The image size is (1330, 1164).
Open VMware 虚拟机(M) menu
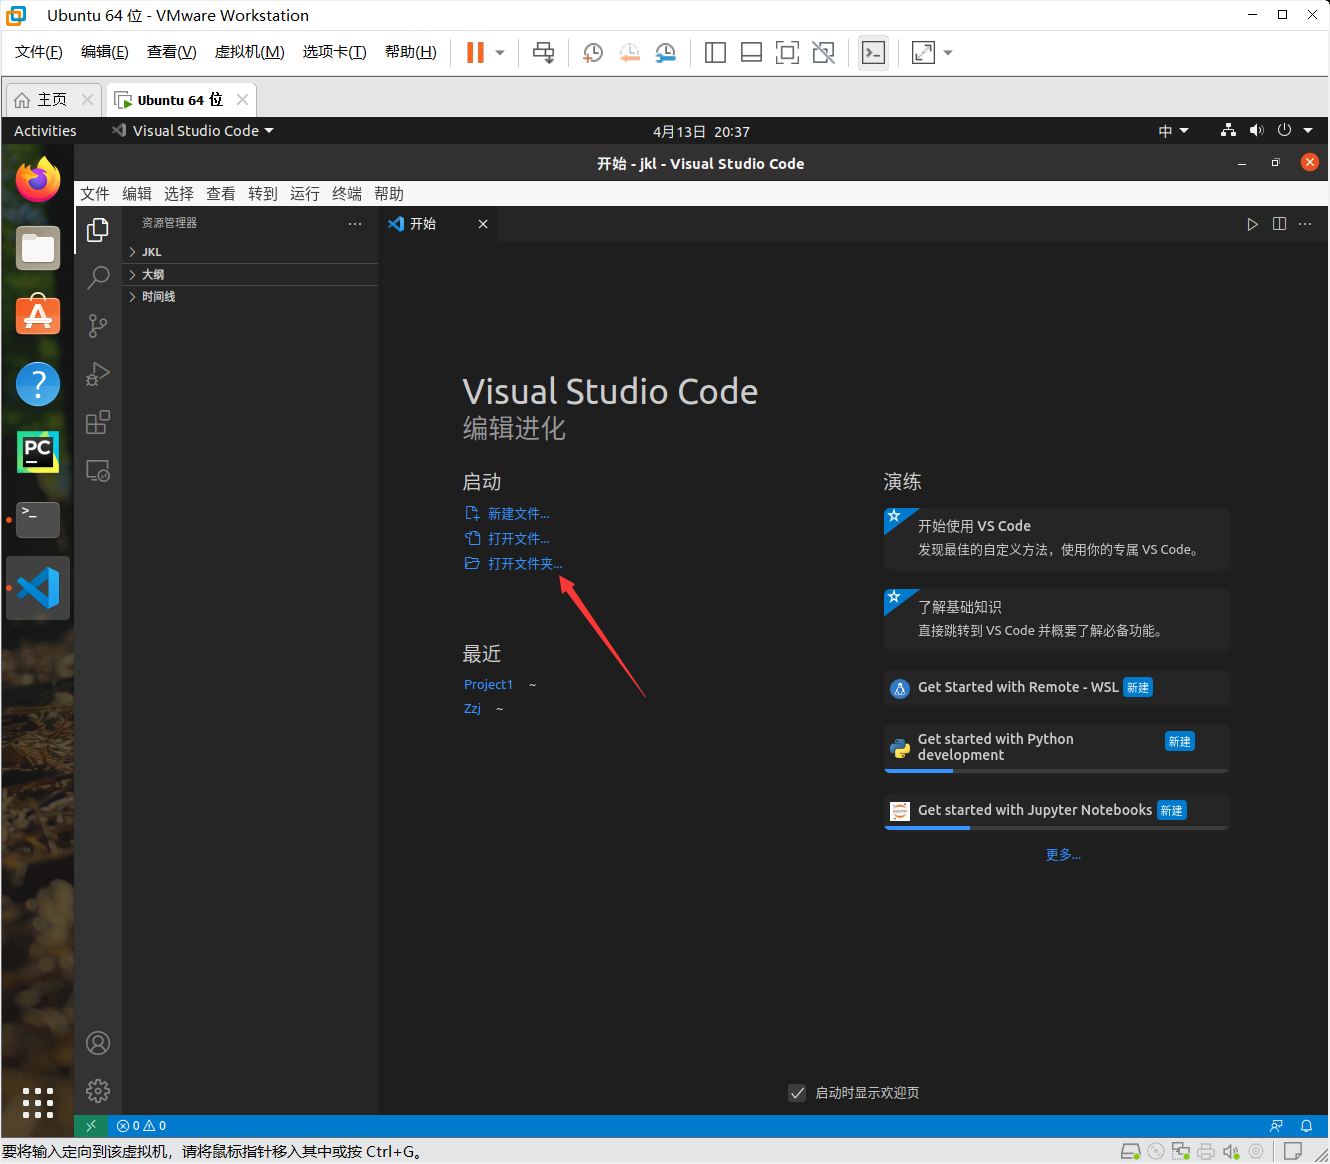tap(250, 52)
